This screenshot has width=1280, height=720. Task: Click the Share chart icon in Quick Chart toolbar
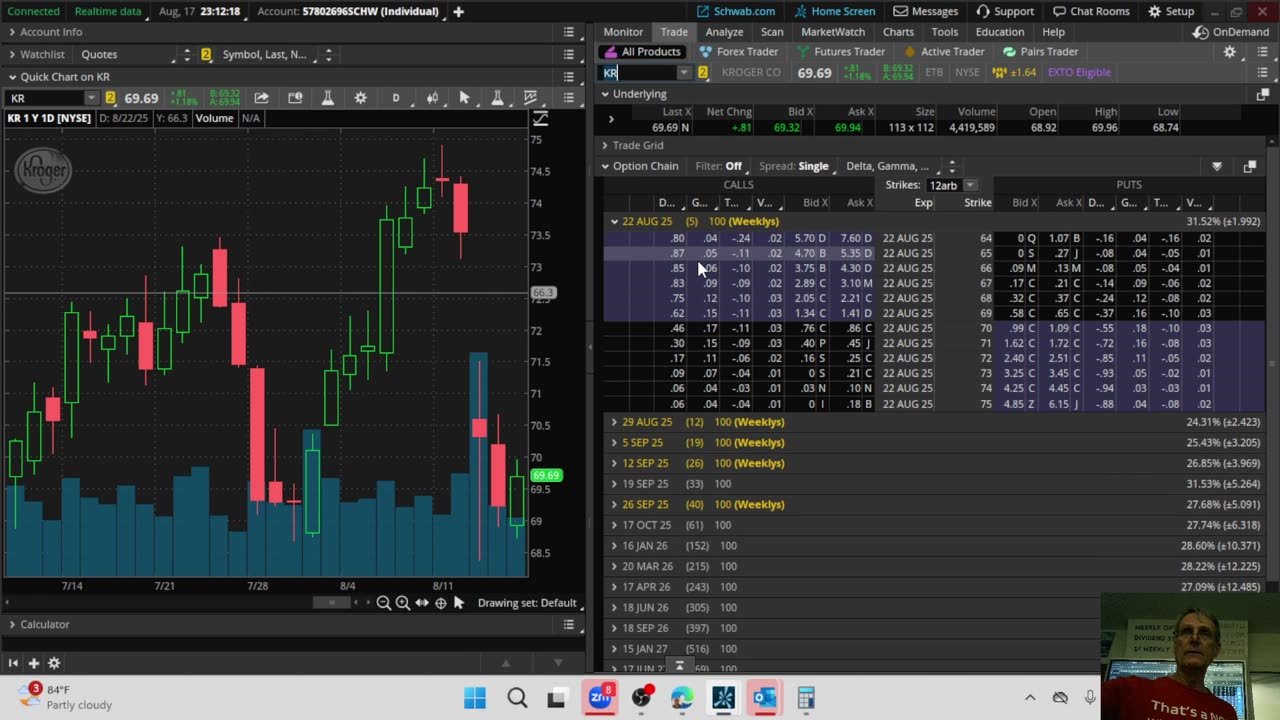point(261,98)
